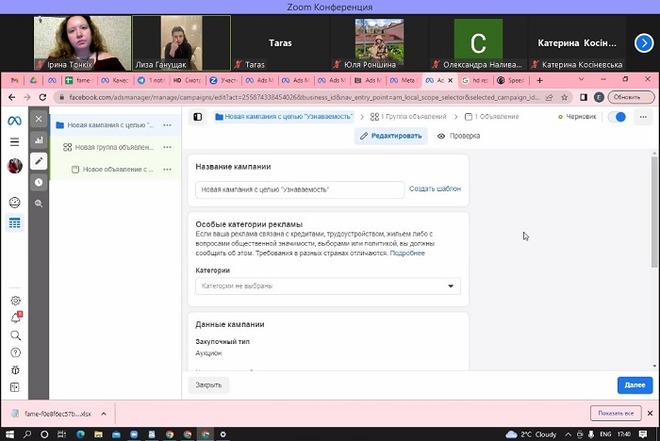Open the notifications bell icon
Screen dimensions: 660x441
click(x=15, y=317)
